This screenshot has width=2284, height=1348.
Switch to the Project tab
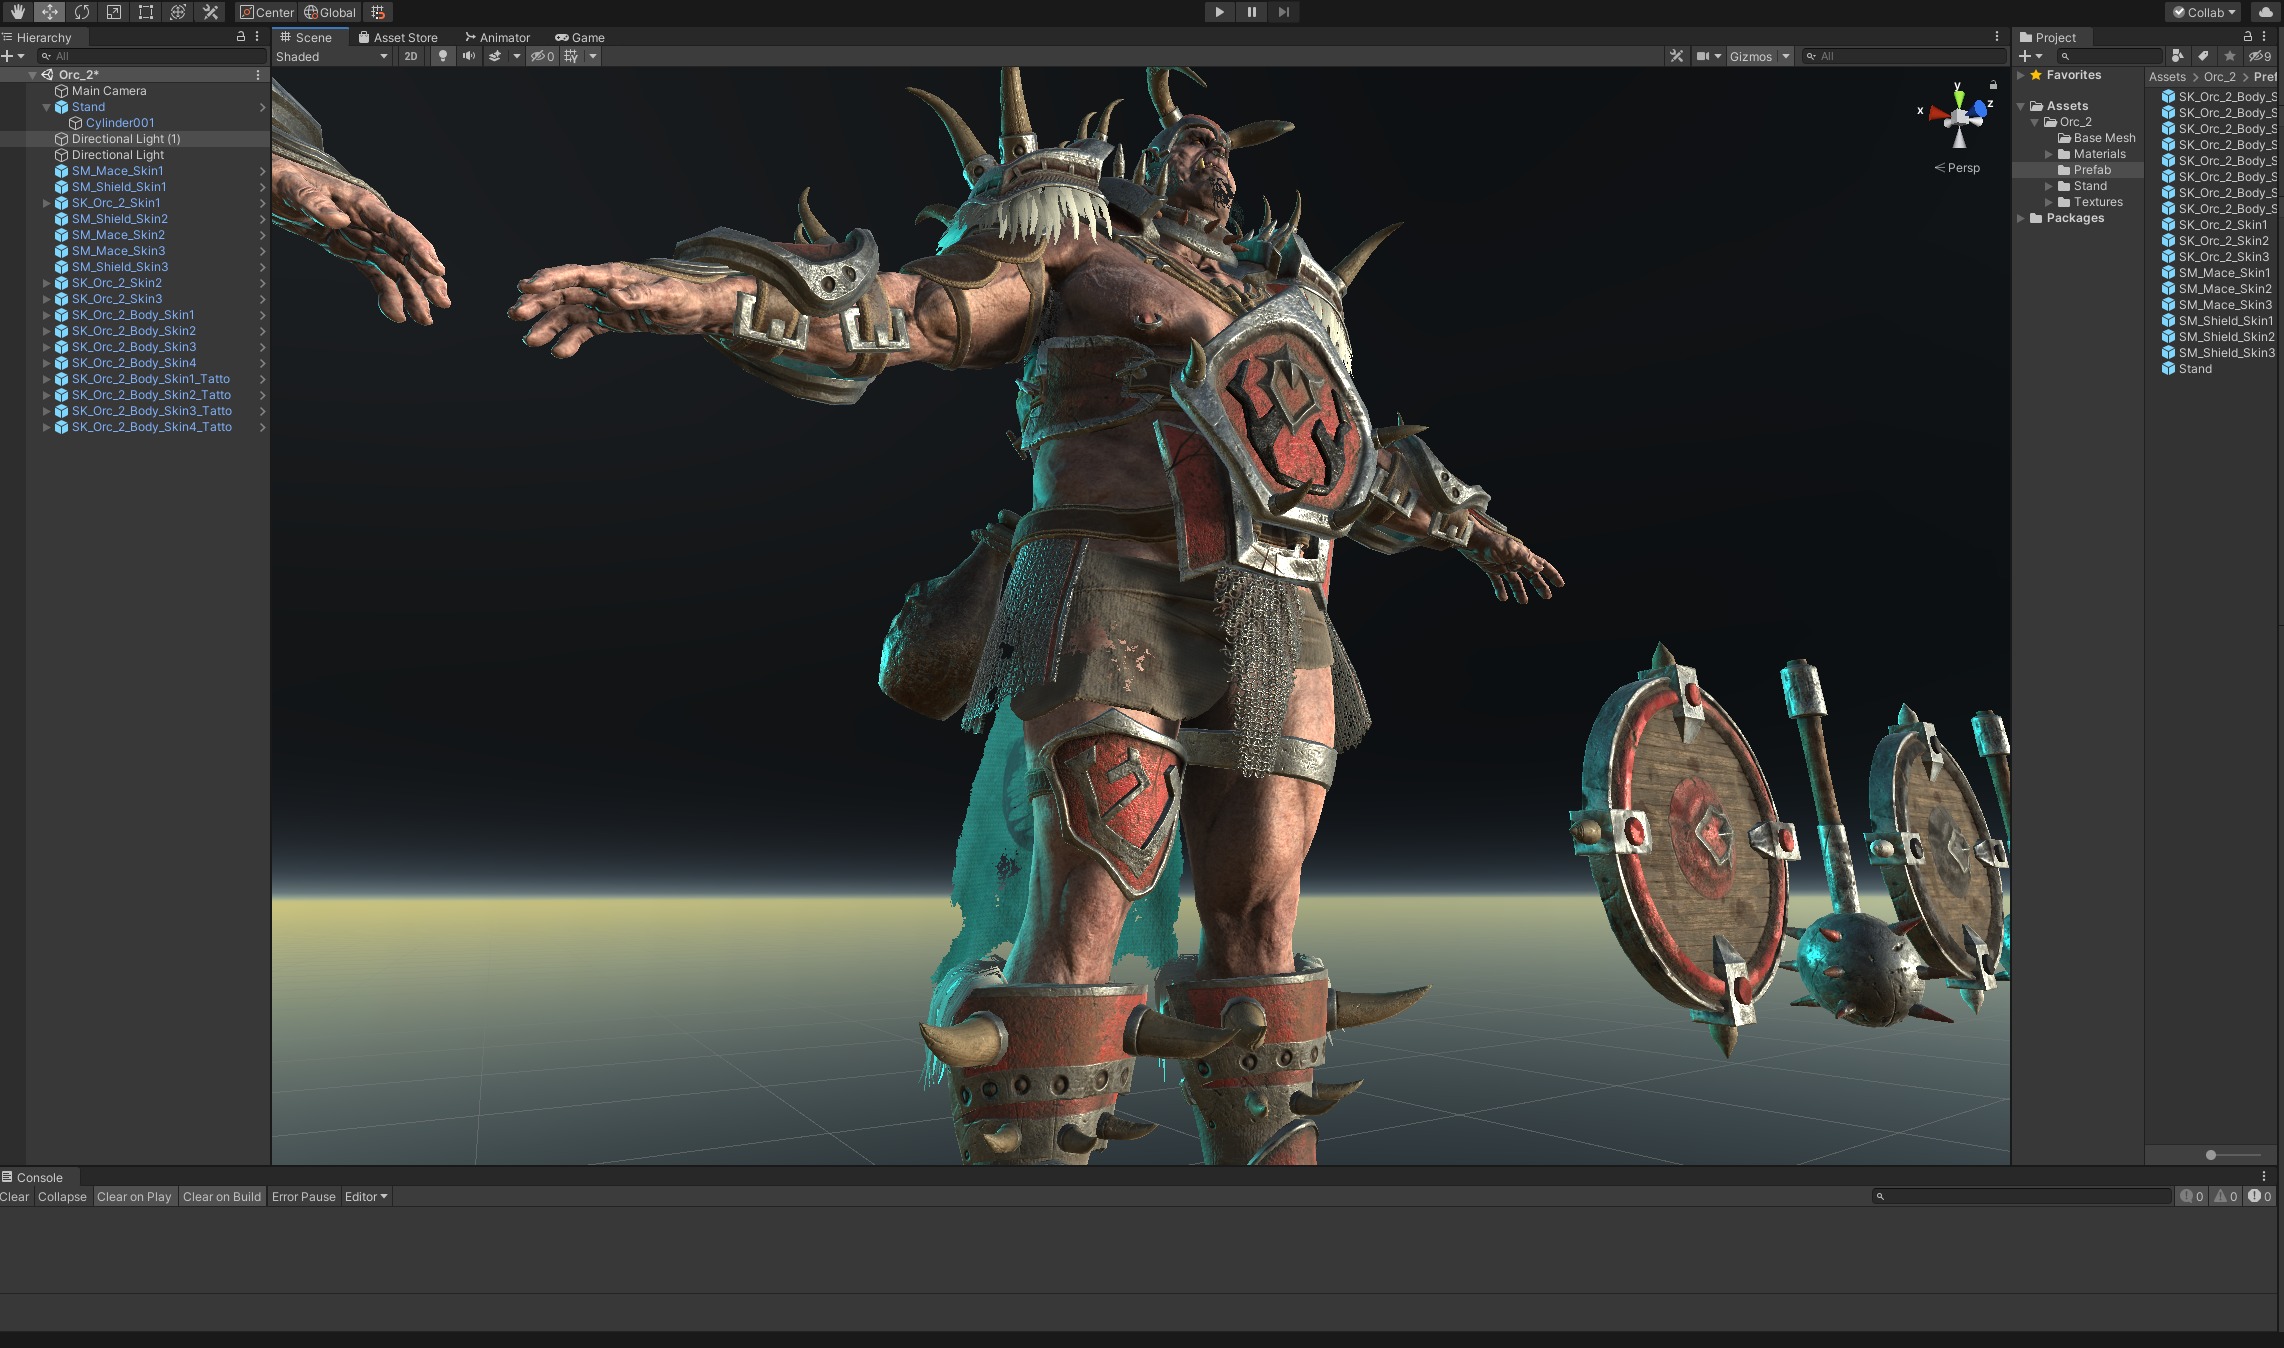(x=2048, y=37)
